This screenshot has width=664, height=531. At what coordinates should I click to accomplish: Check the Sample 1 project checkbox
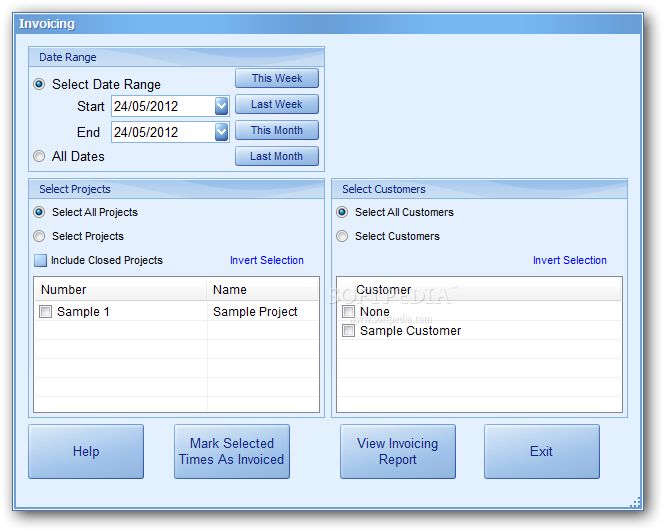pyautogui.click(x=45, y=312)
